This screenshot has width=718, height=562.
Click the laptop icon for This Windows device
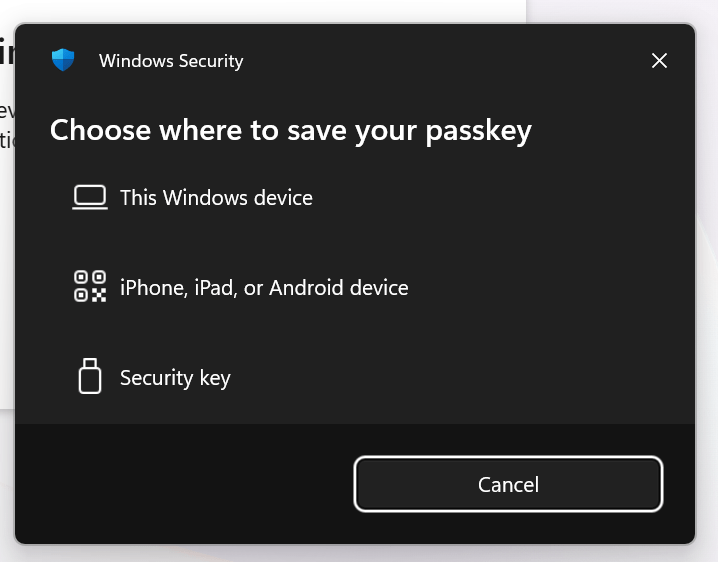(x=89, y=198)
